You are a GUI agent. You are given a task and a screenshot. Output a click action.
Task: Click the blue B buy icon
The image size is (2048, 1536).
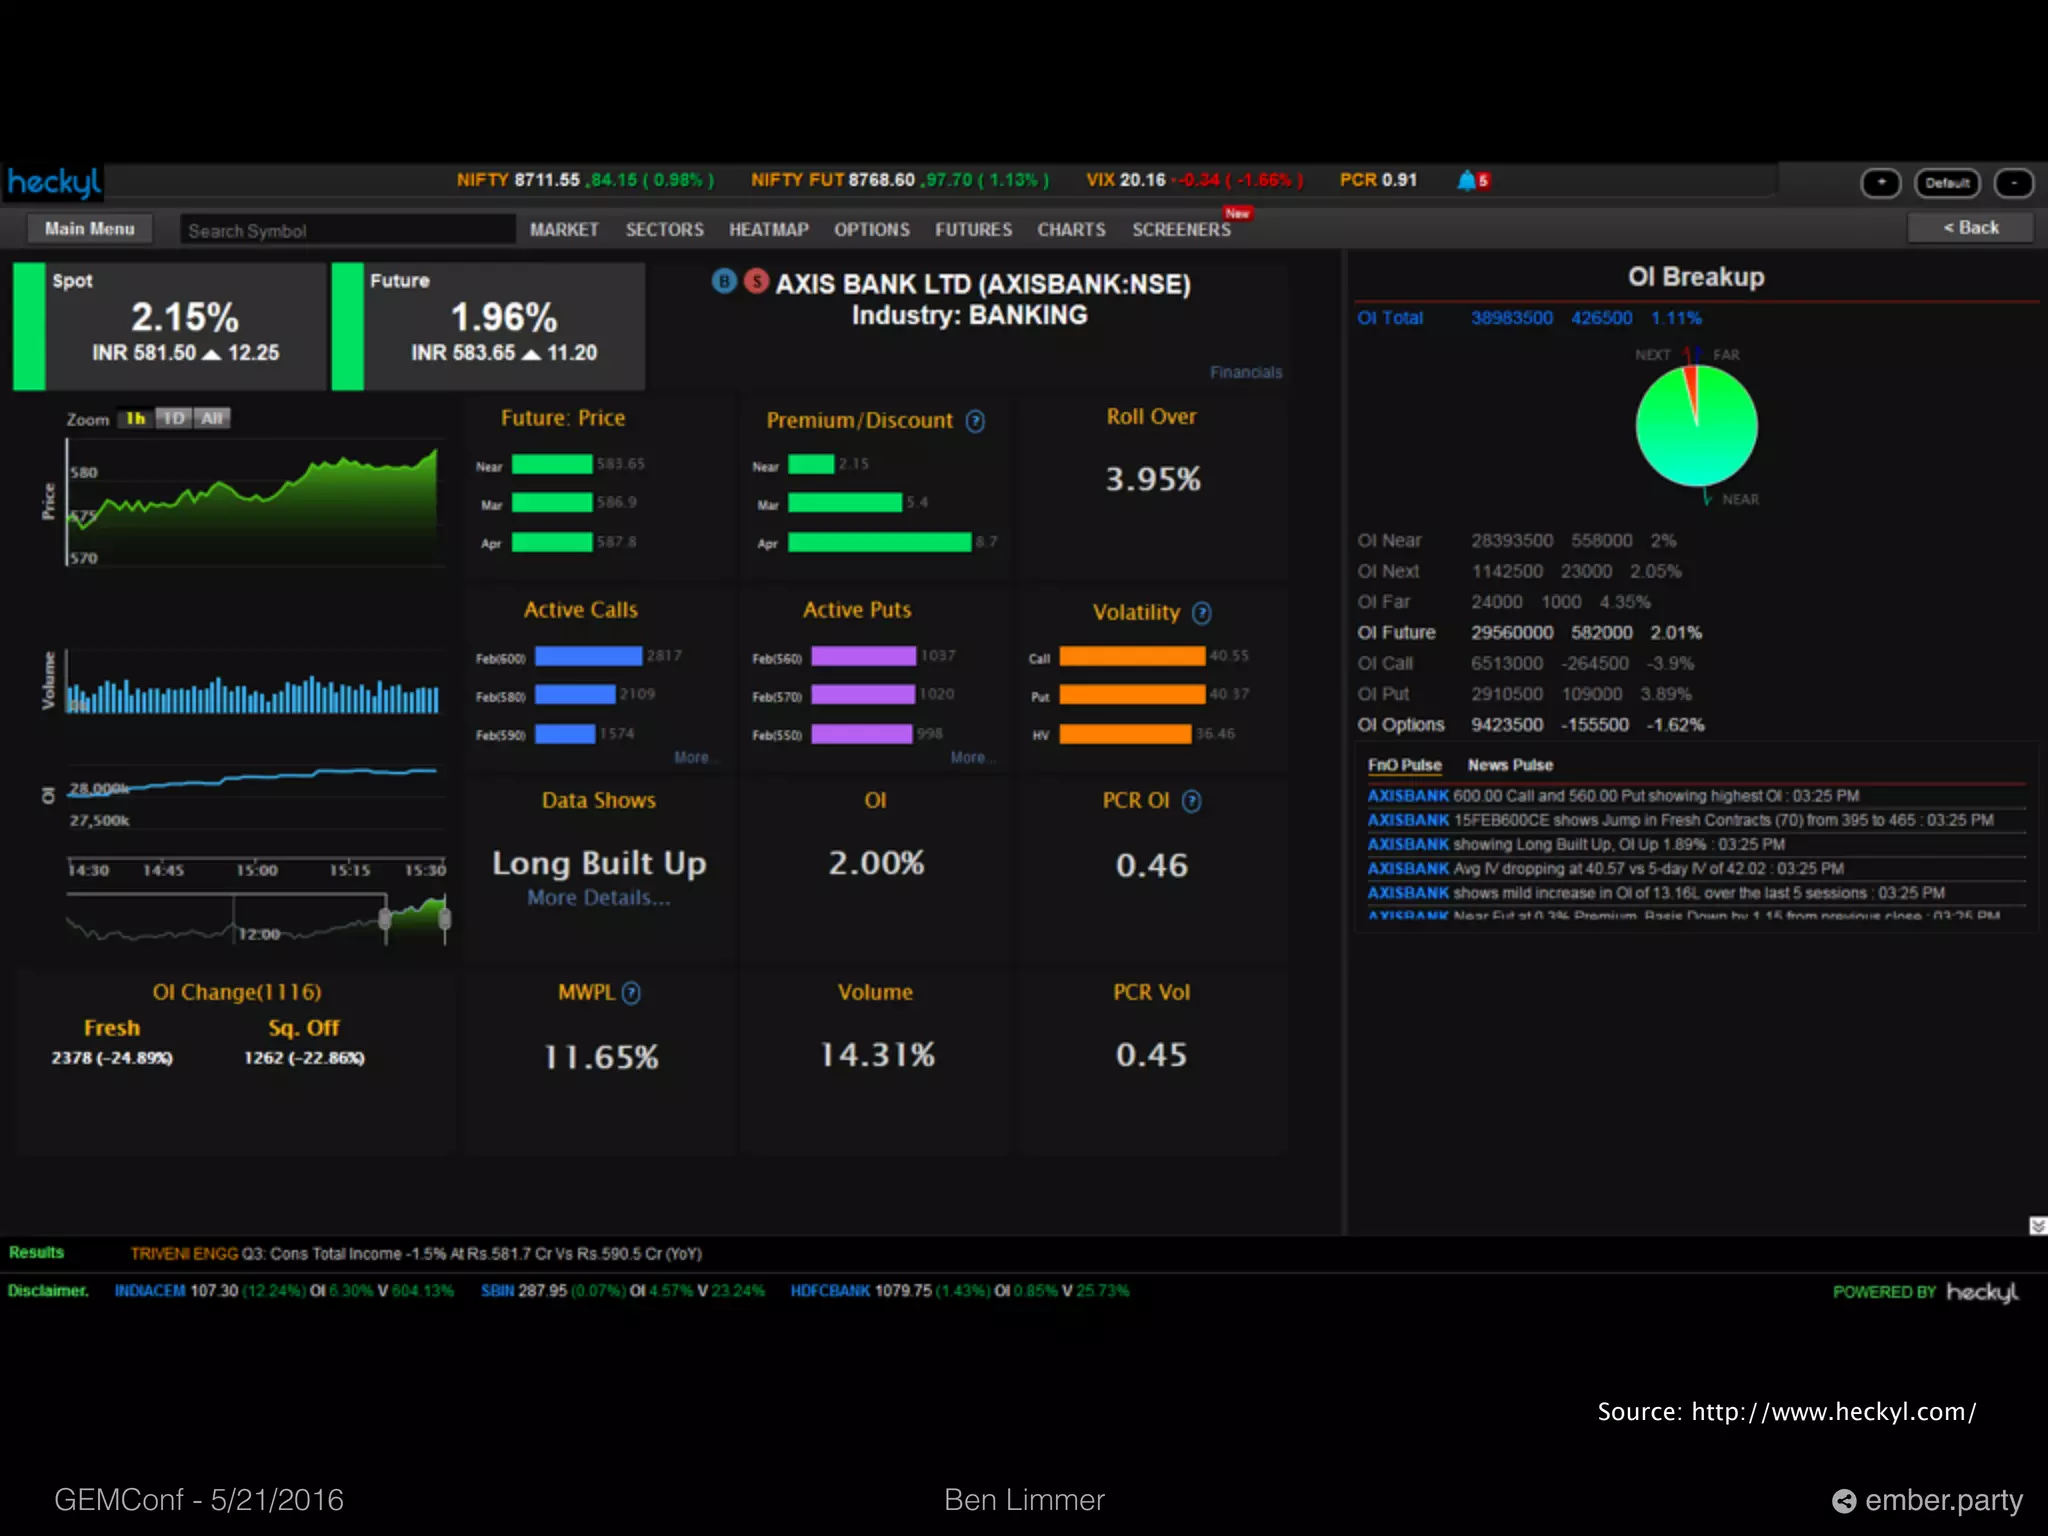(724, 281)
